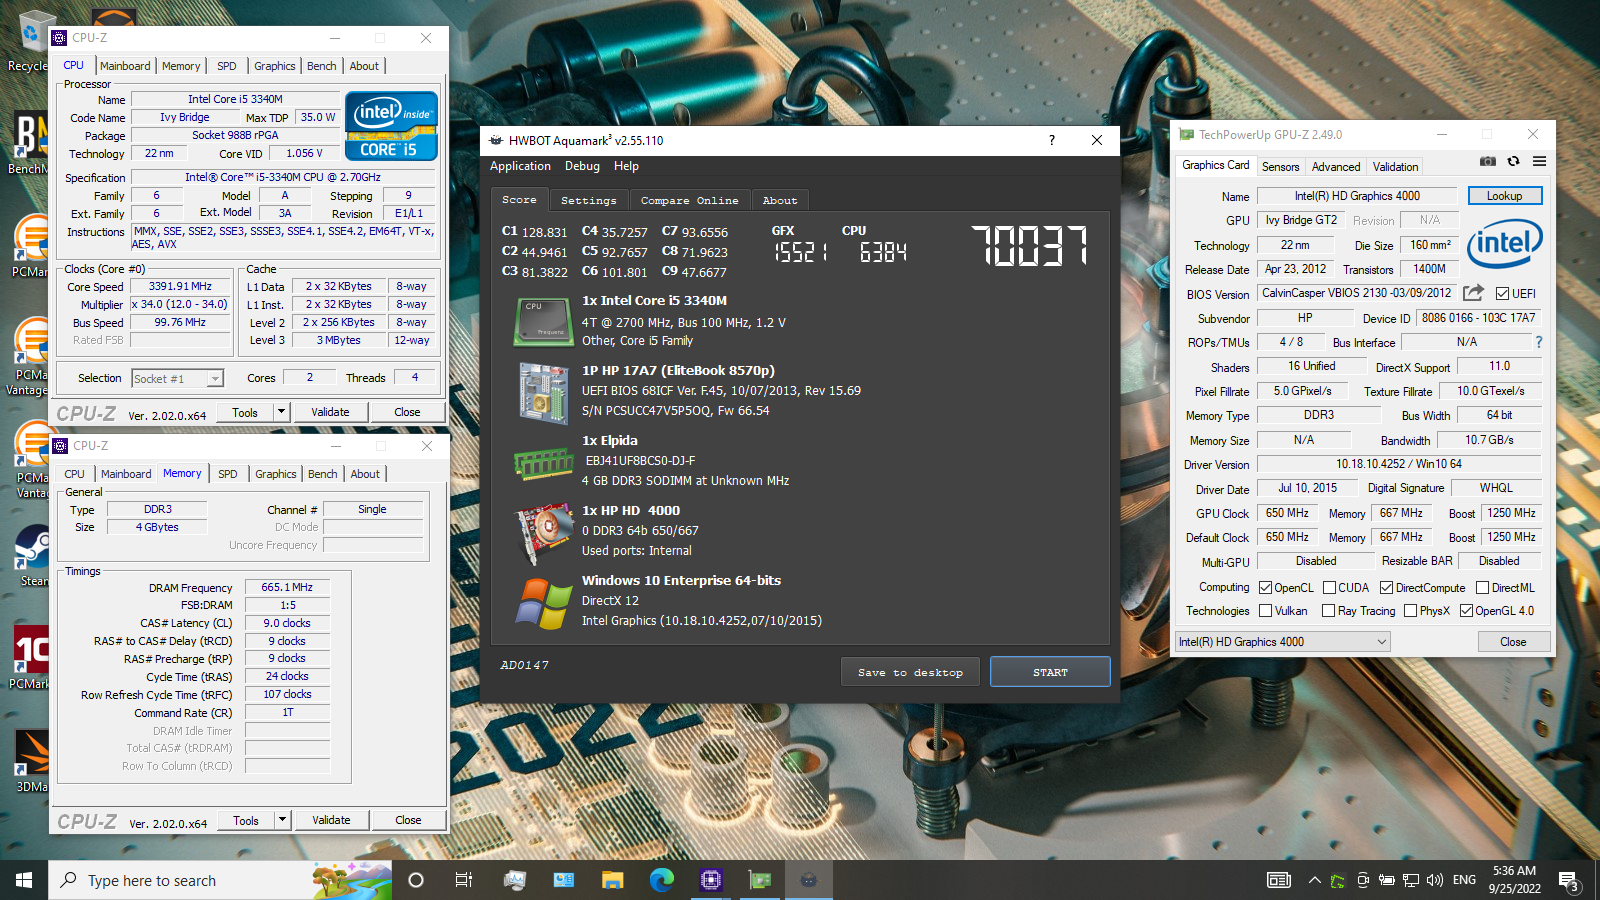1600x900 pixels.
Task: Click the Intel Core i5 logo in CPU-Z
Action: point(391,126)
